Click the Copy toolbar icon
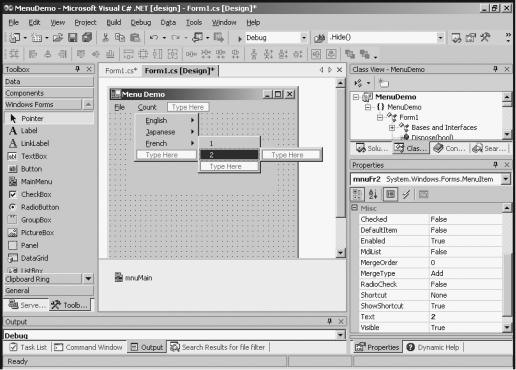Image resolution: width=516 pixels, height=370 pixels. coord(120,38)
